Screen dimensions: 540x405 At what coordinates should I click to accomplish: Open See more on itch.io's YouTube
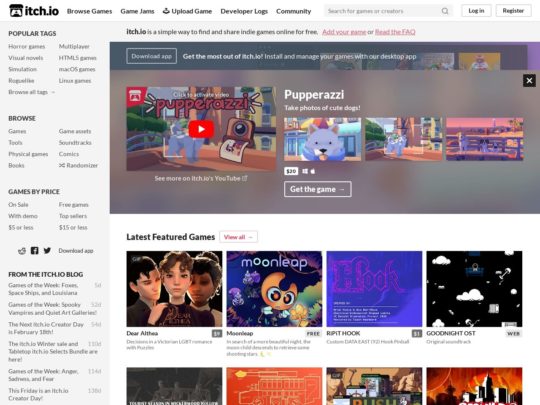[201, 178]
